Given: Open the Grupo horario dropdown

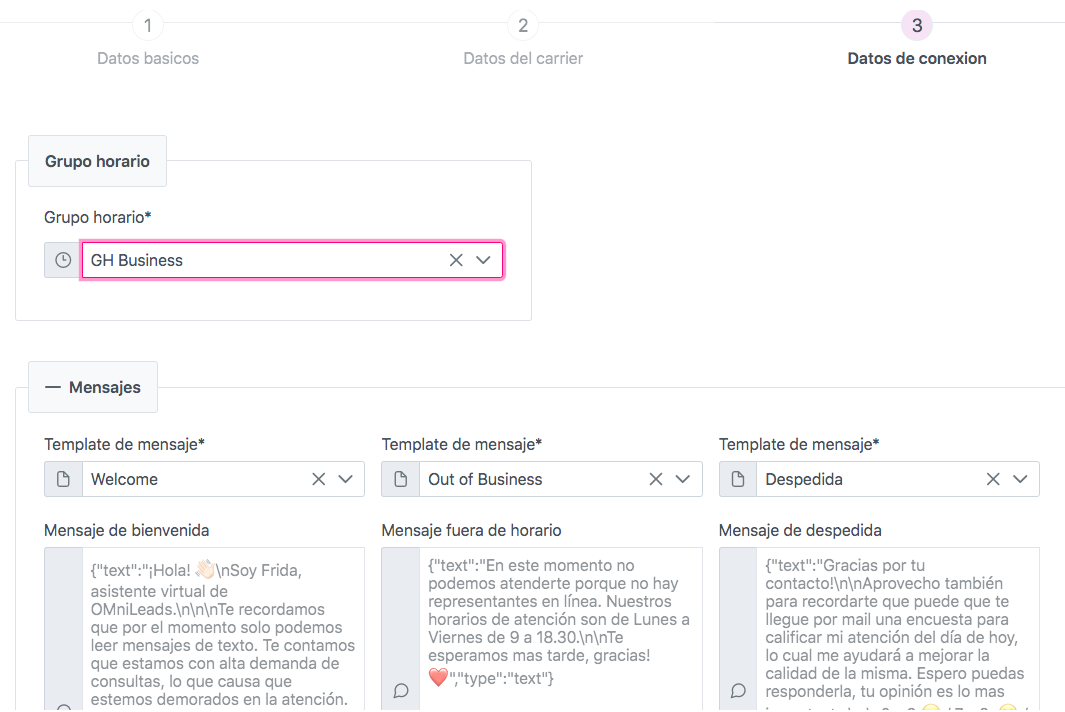Looking at the screenshot, I should pos(483,260).
